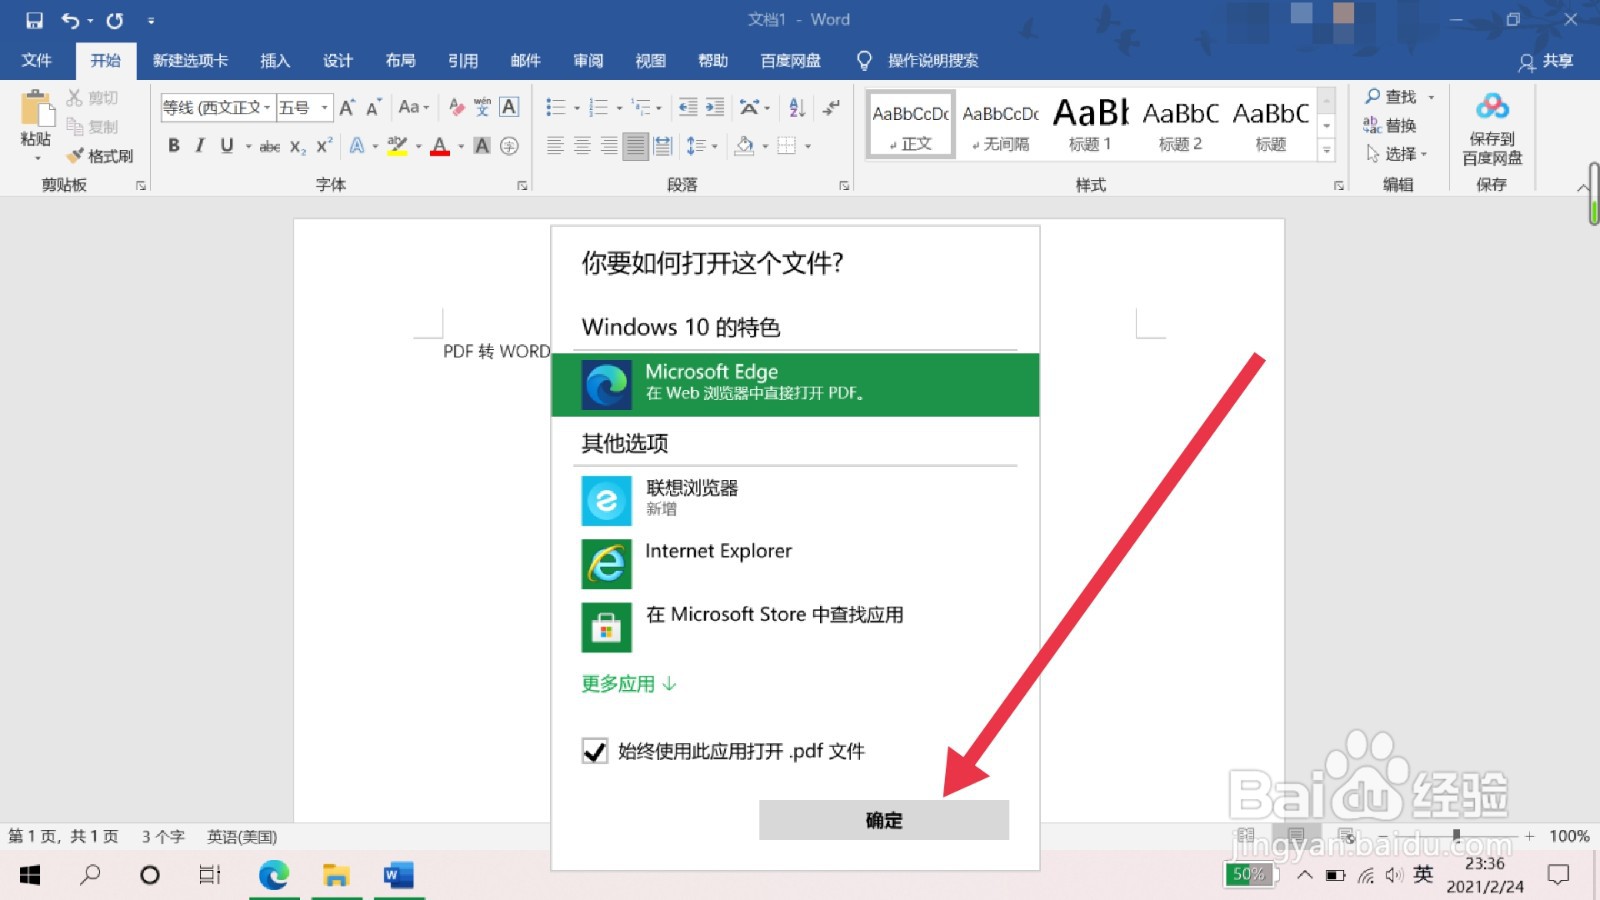Click the 操作说明搜索 search box
Viewport: 1600px width, 900px height.
coord(933,61)
